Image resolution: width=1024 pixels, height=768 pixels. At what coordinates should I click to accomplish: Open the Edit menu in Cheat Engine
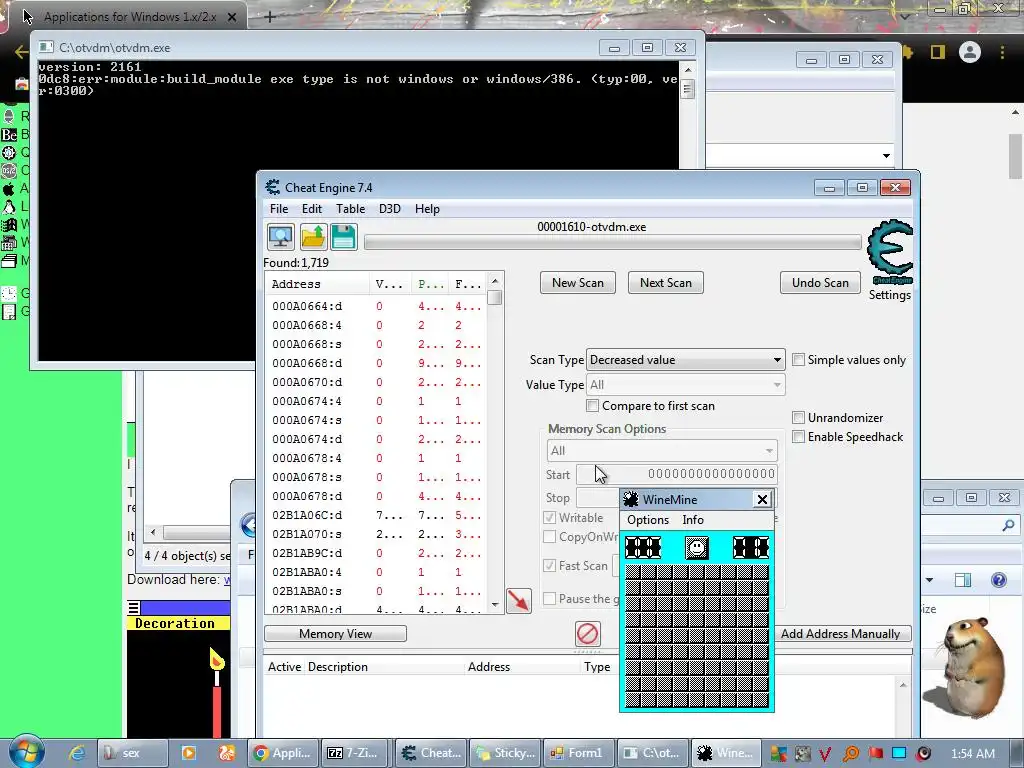pyautogui.click(x=312, y=209)
